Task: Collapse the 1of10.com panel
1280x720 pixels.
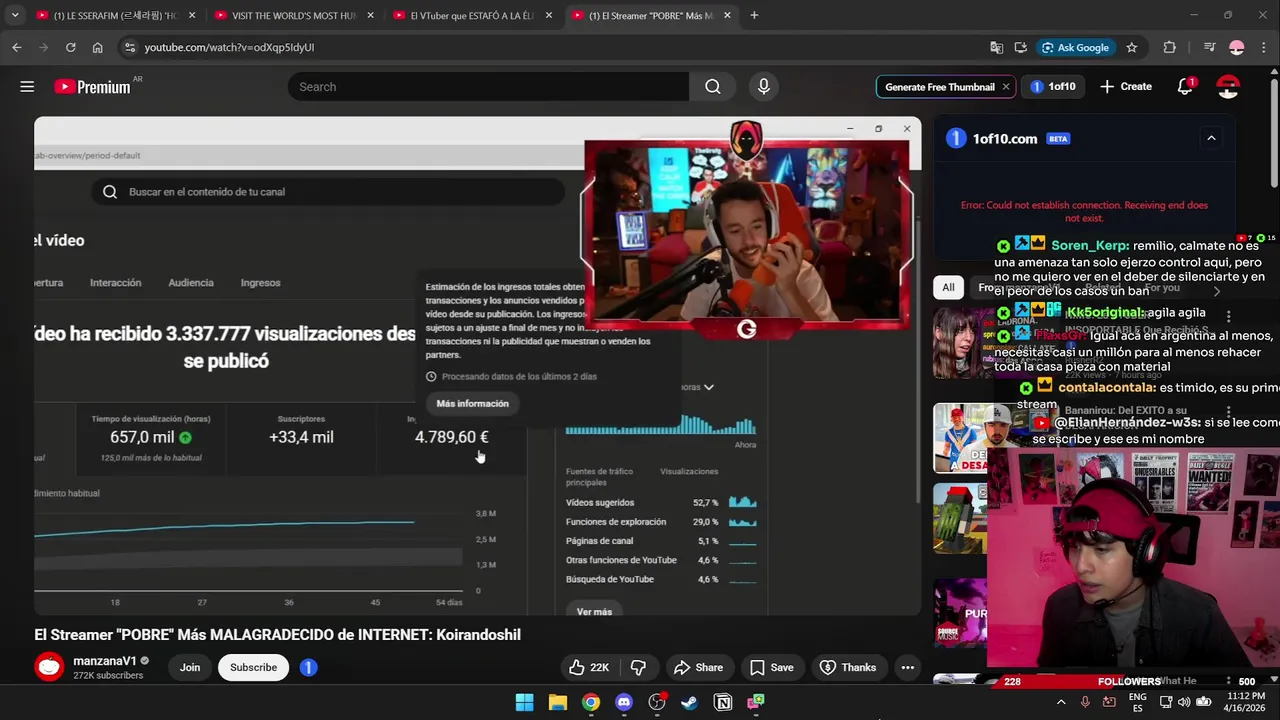Action: pos(1211,138)
